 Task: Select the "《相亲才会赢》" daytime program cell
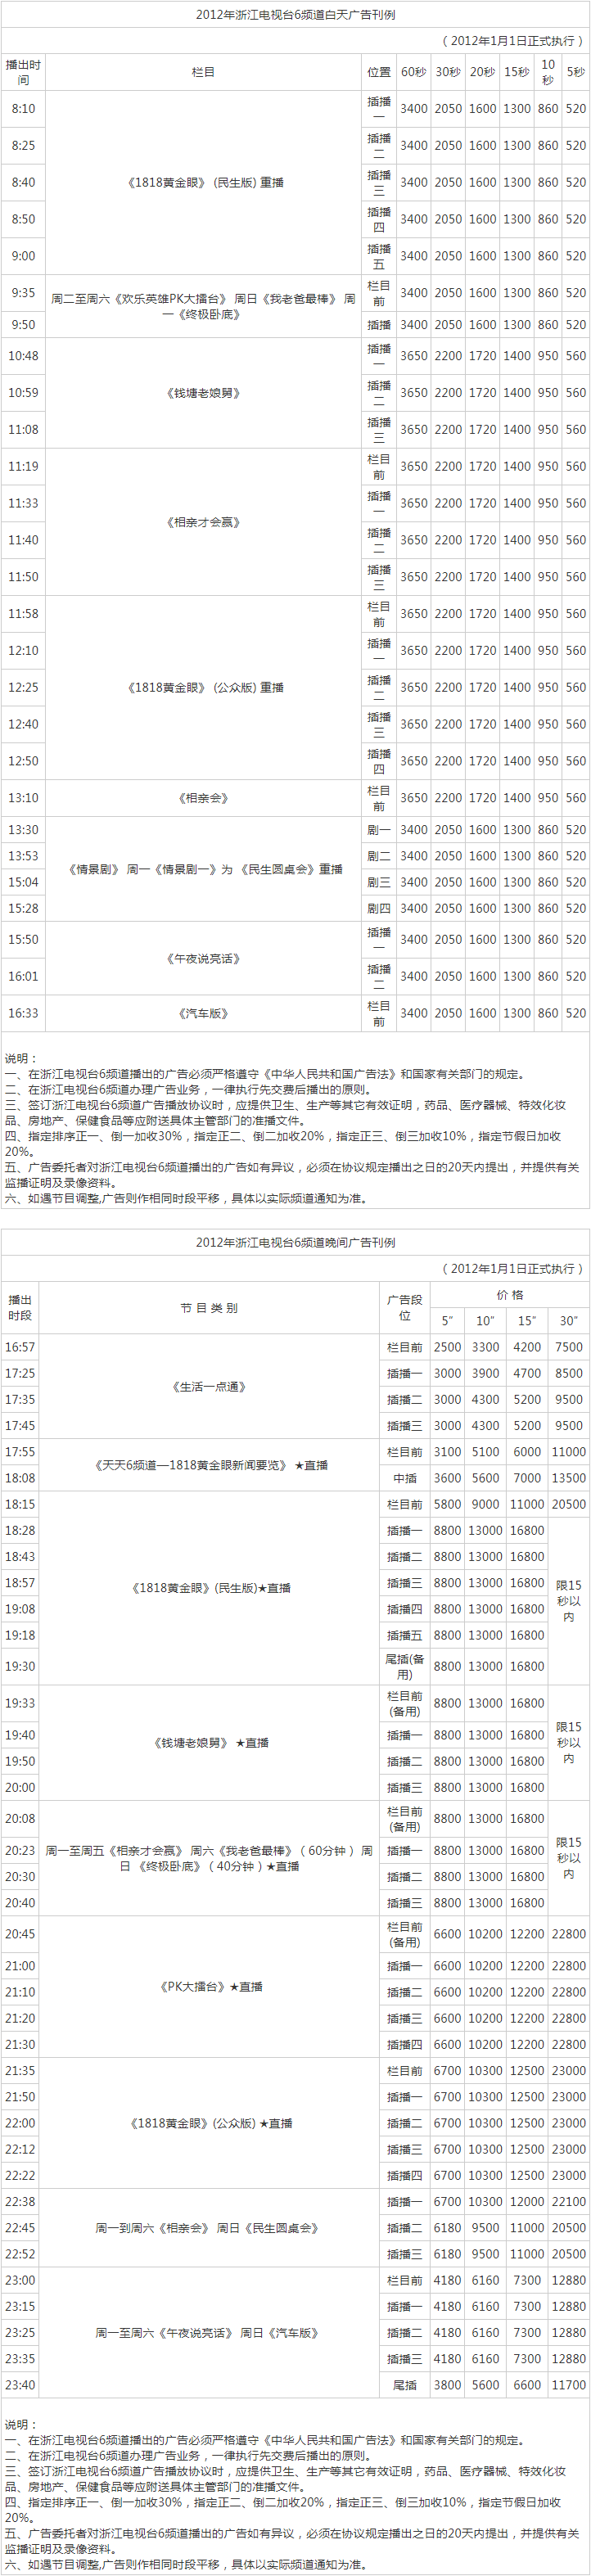[x=203, y=522]
